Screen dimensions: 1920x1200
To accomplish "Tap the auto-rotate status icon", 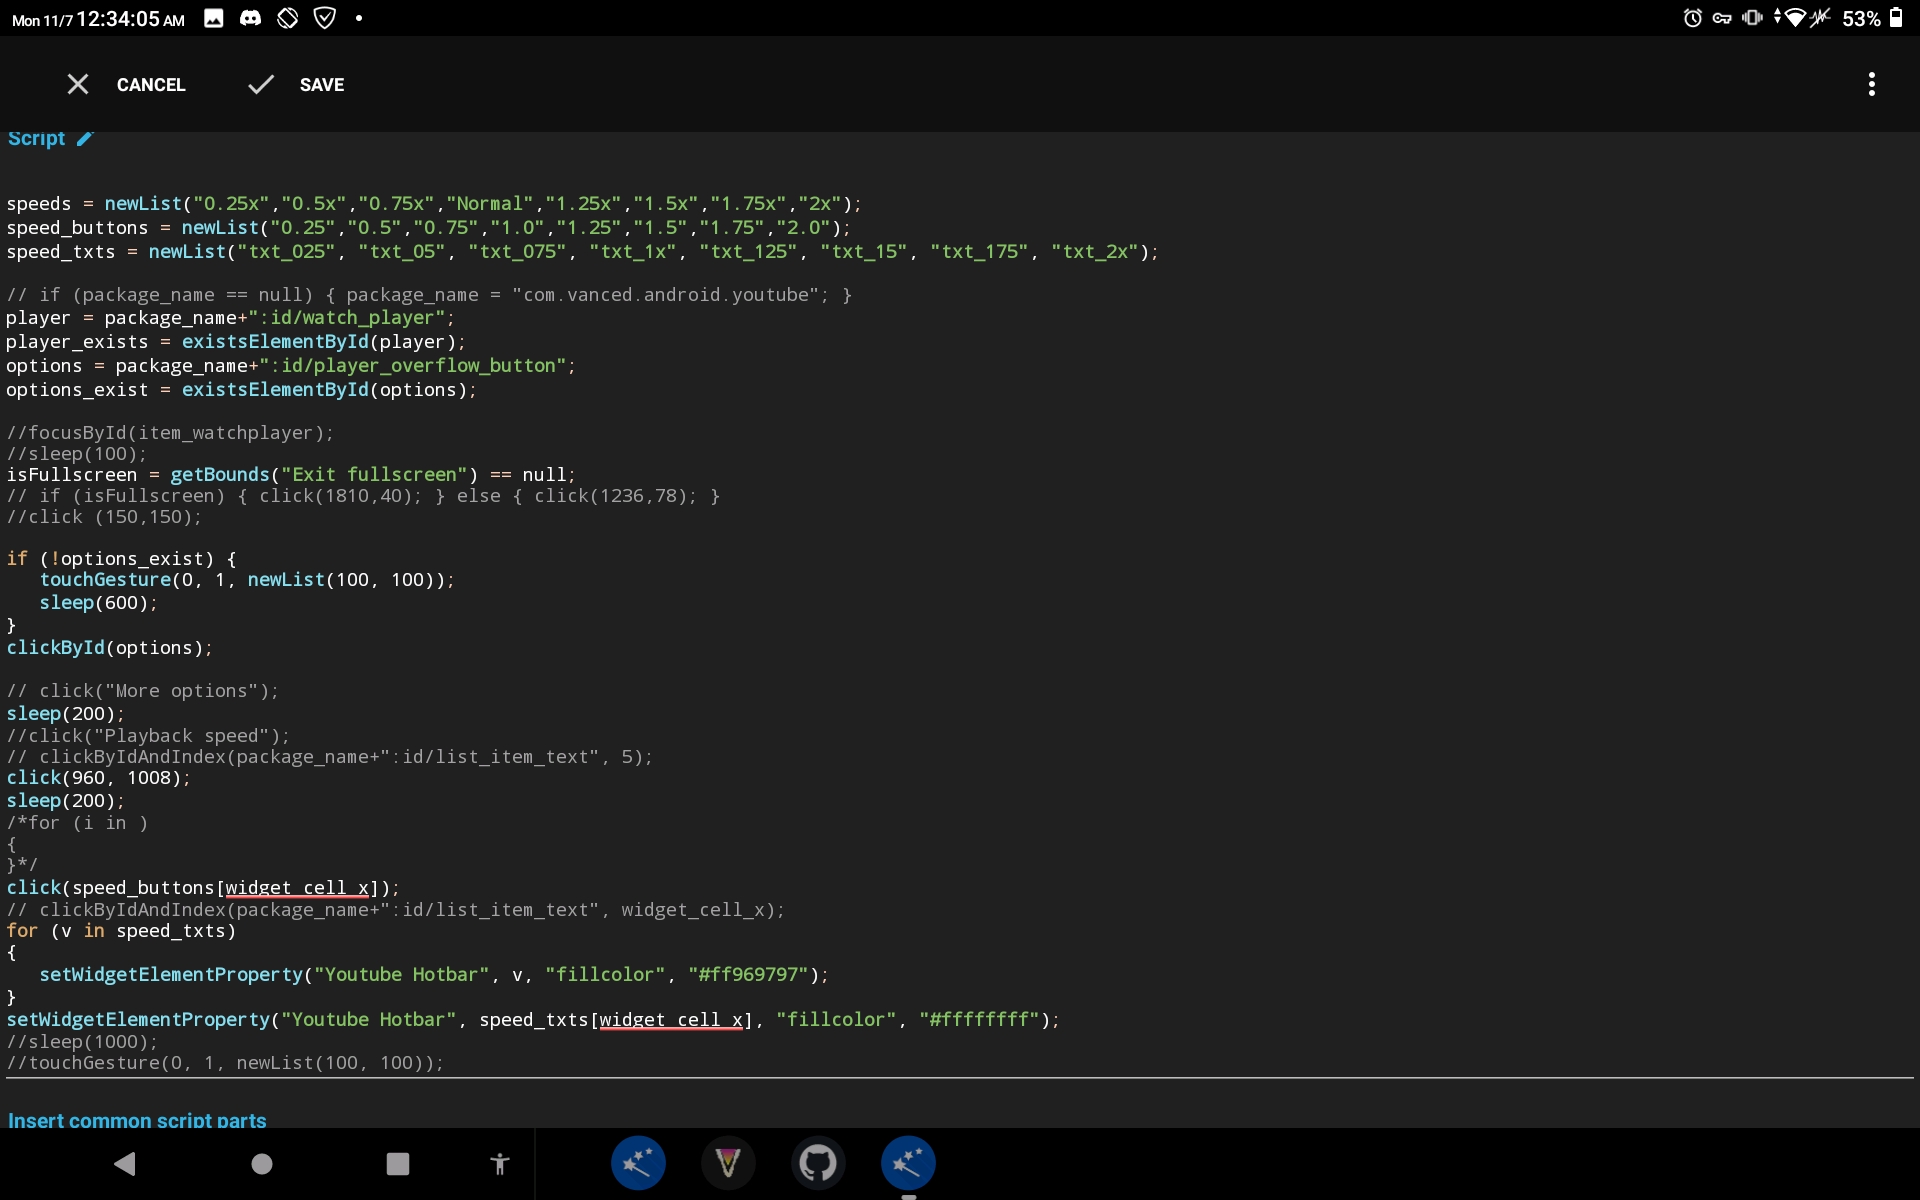I will coord(287,17).
